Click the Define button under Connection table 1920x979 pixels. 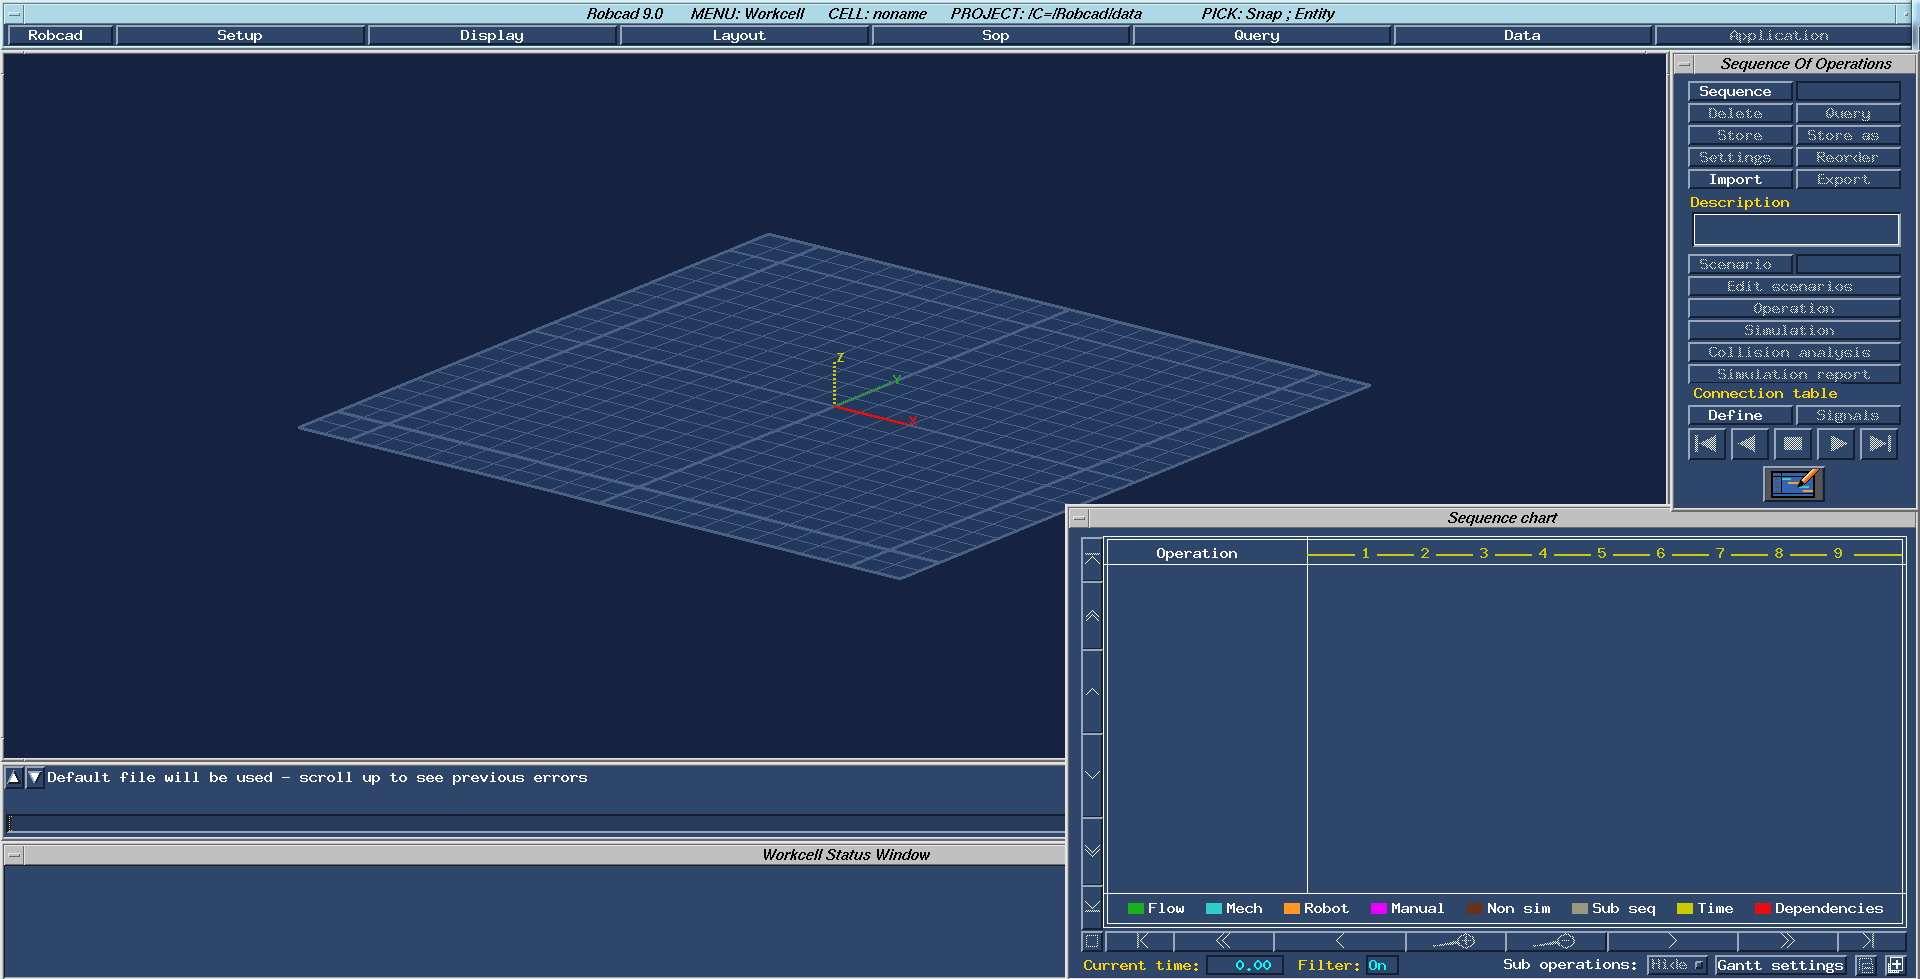1740,415
